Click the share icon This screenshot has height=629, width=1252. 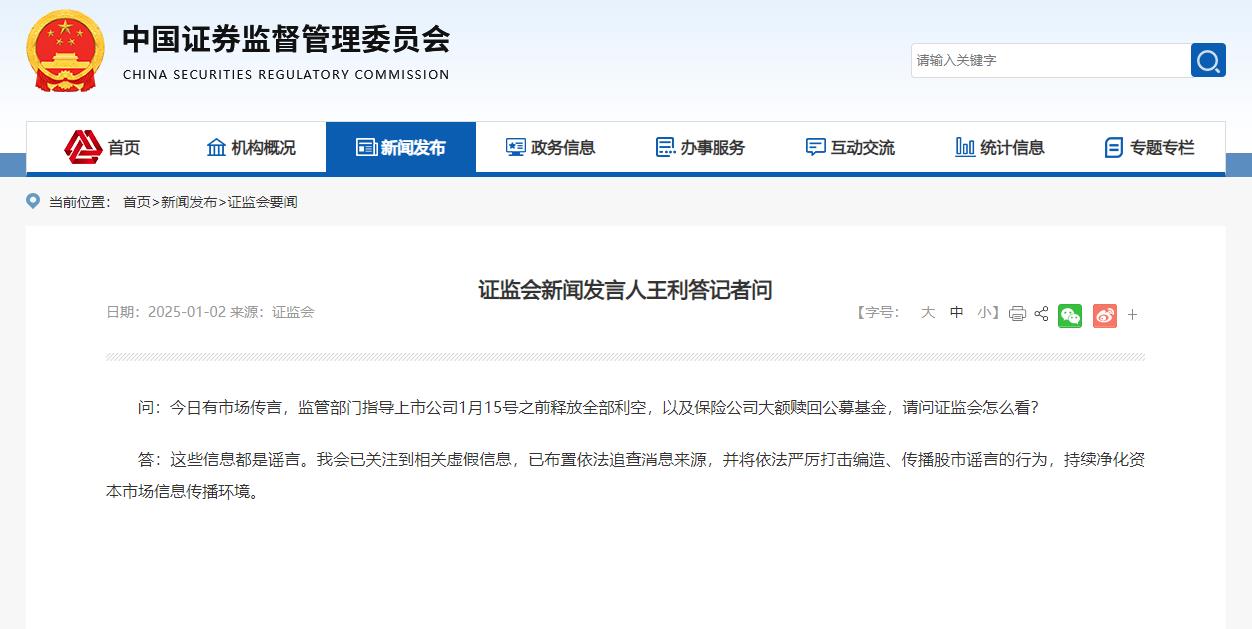pyautogui.click(x=1041, y=314)
